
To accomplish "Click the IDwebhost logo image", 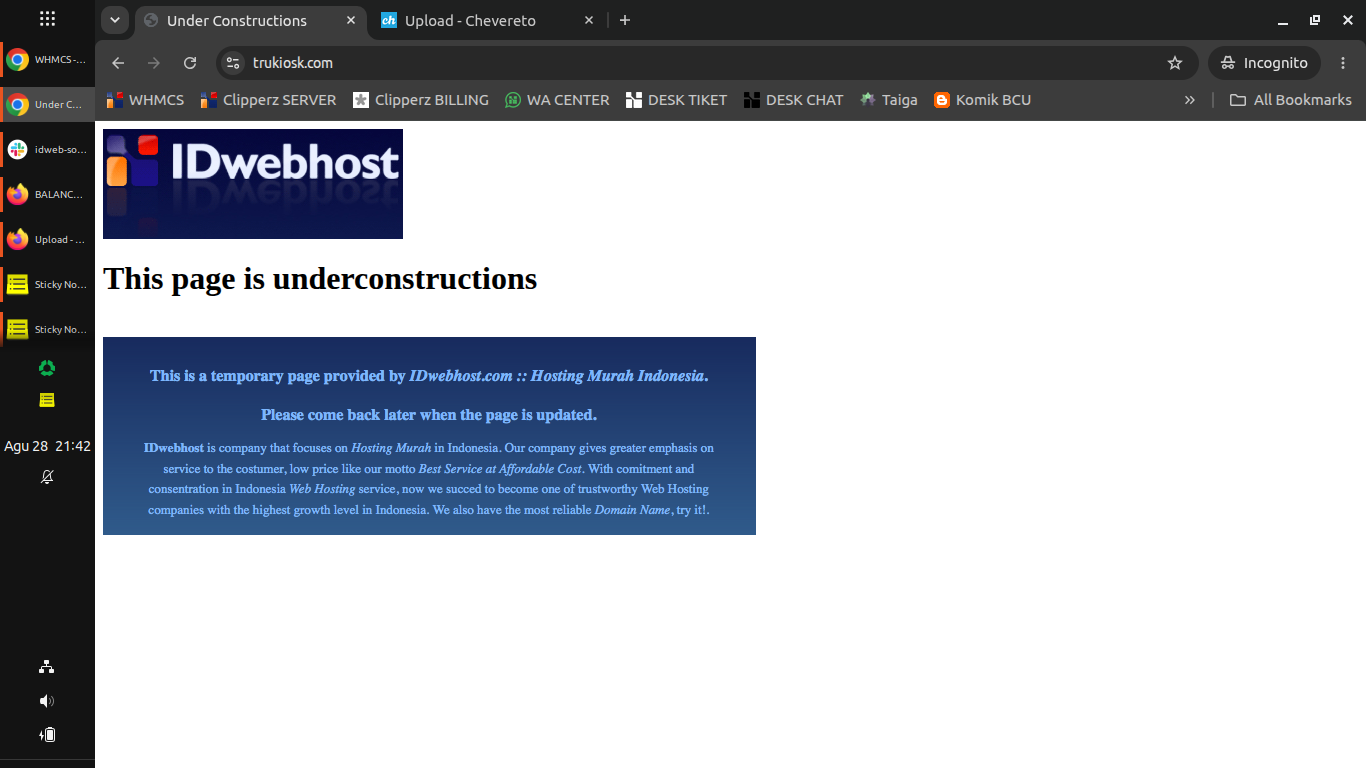I will tap(253, 184).
